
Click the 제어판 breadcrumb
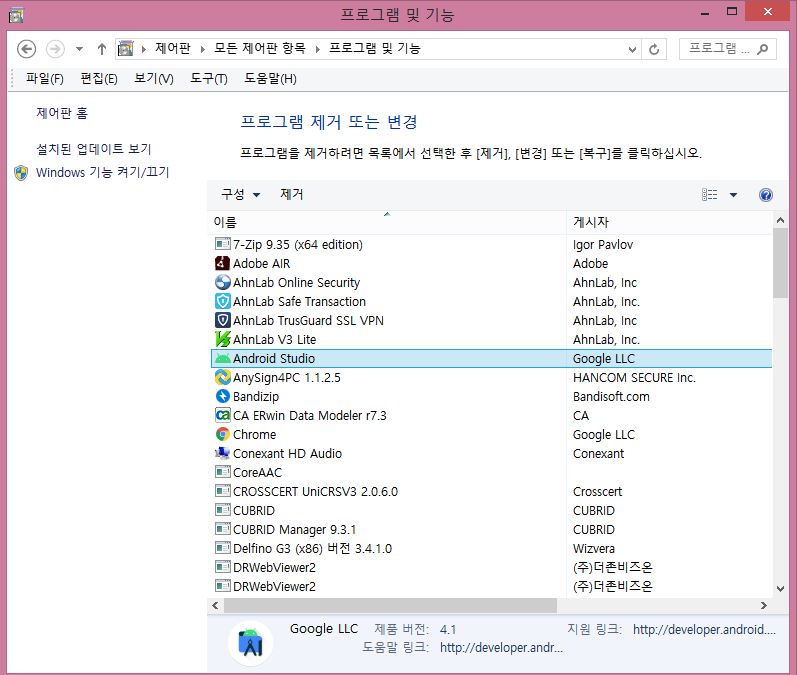tap(173, 49)
